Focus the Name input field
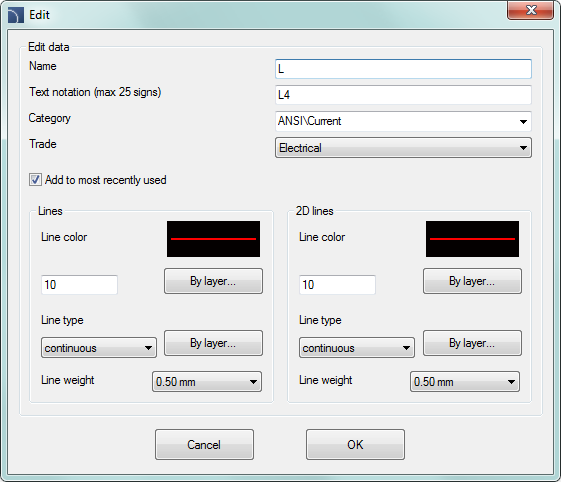 403,69
